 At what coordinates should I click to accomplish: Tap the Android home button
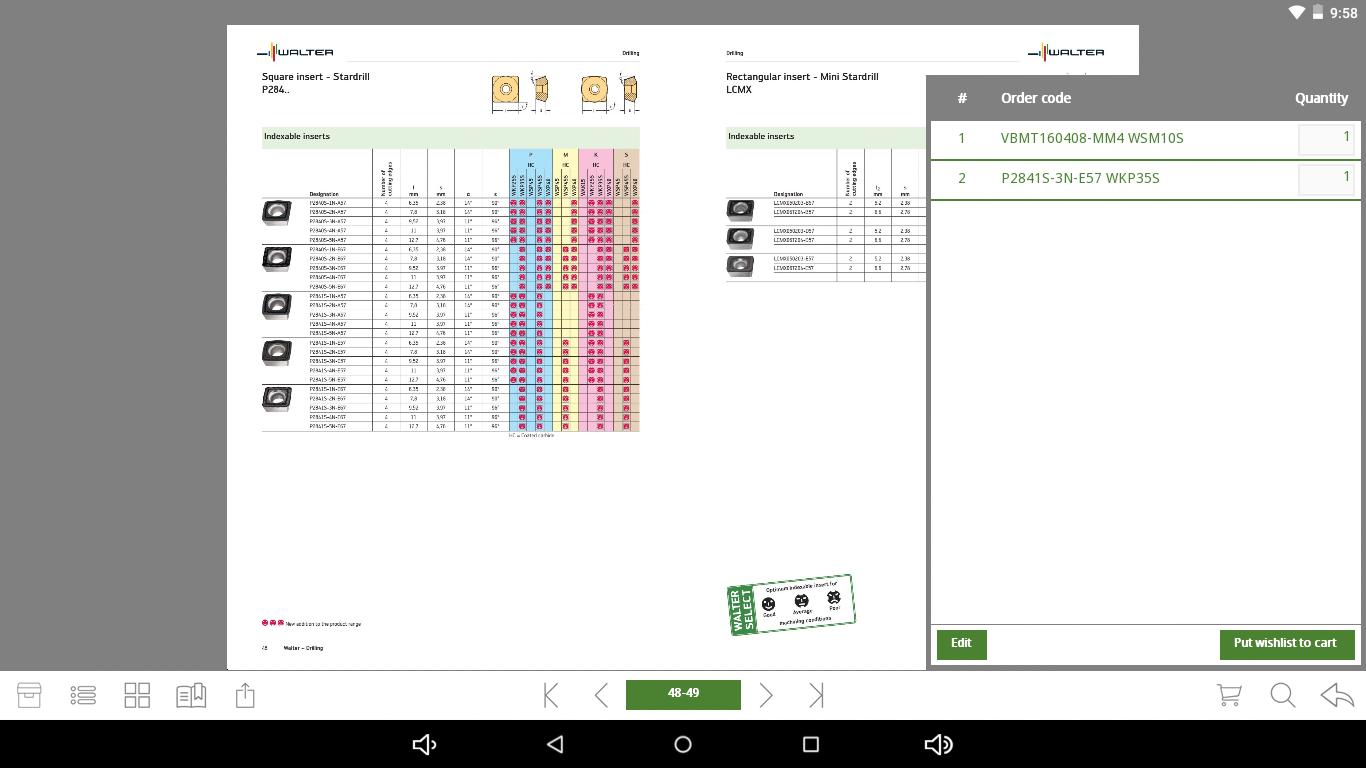pos(683,744)
